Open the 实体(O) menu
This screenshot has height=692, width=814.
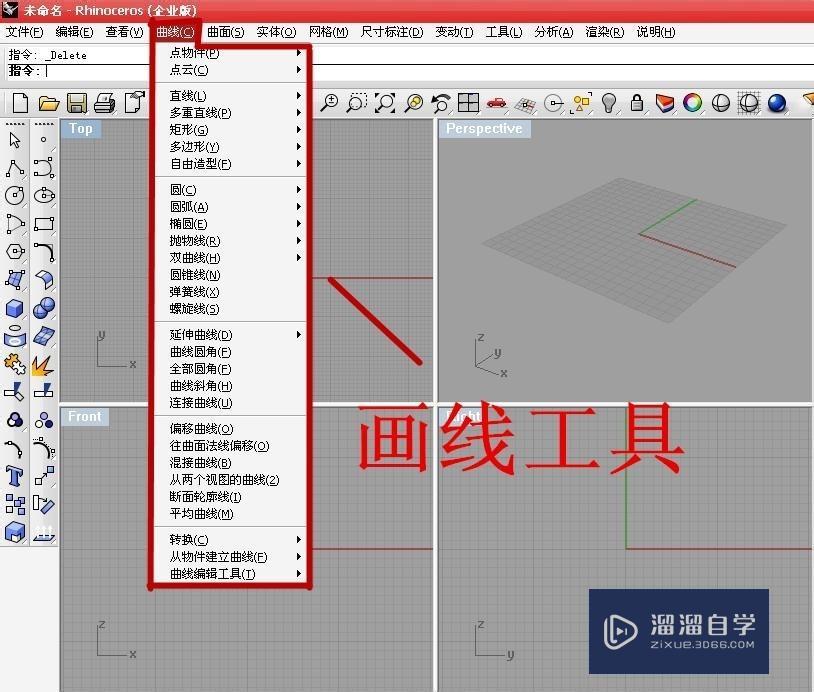click(x=276, y=32)
